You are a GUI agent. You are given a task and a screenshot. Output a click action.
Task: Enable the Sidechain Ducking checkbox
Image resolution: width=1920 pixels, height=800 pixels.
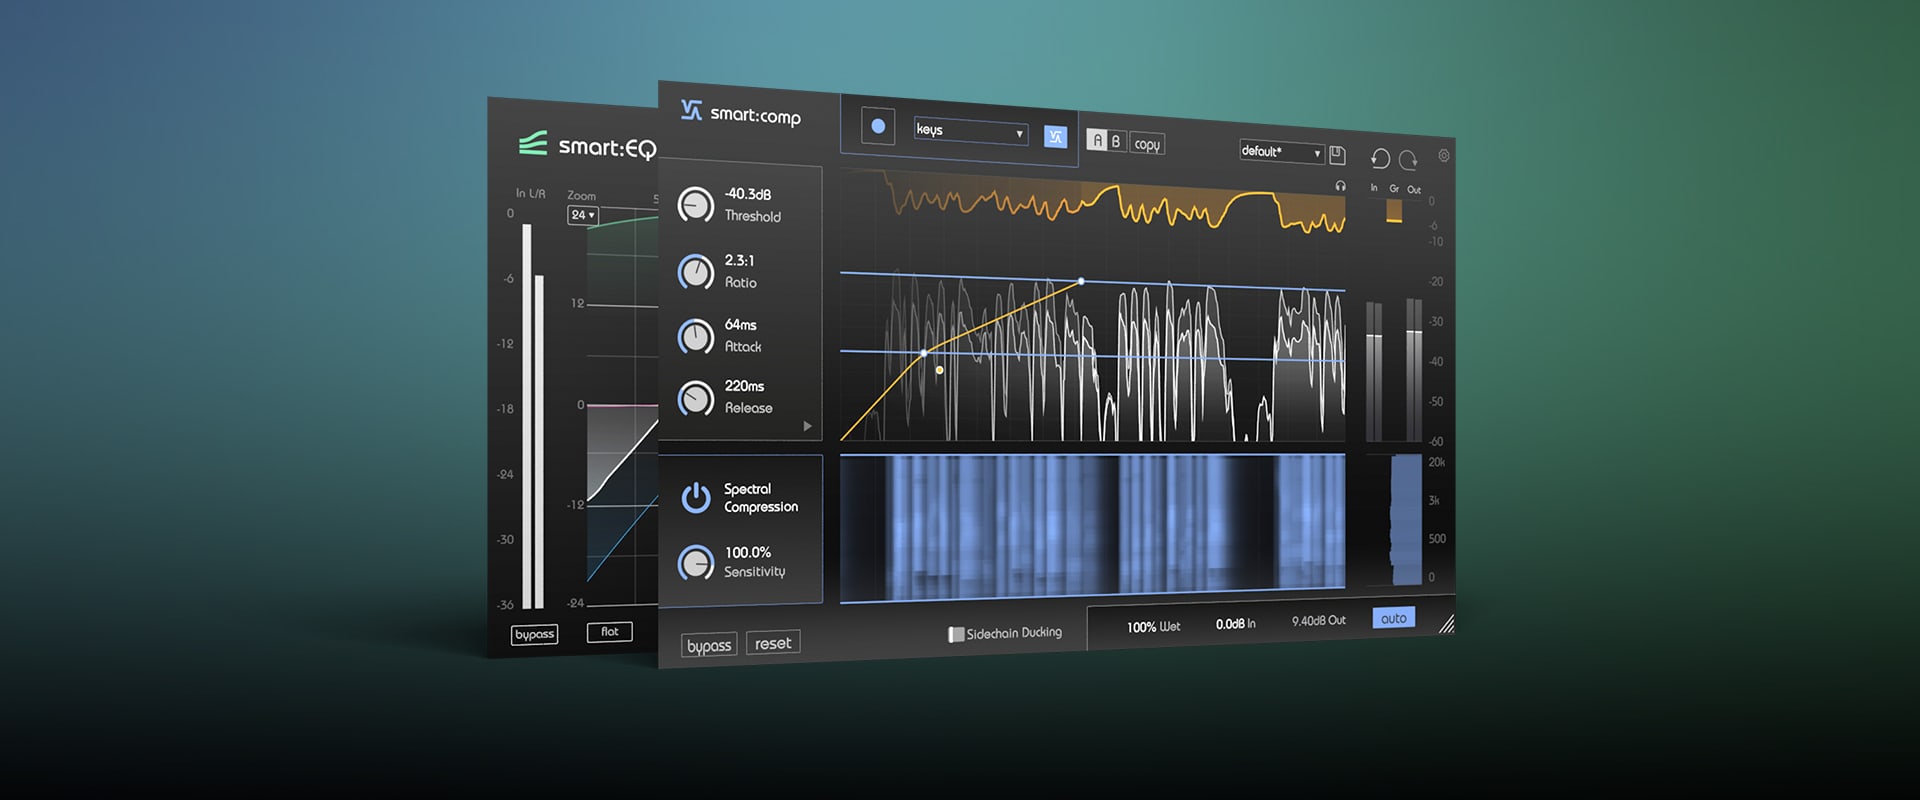point(956,634)
